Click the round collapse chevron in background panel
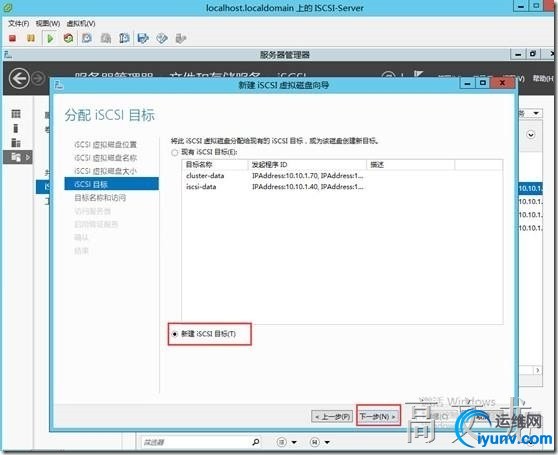Screen dimensions: 558x455 coord(531,134)
